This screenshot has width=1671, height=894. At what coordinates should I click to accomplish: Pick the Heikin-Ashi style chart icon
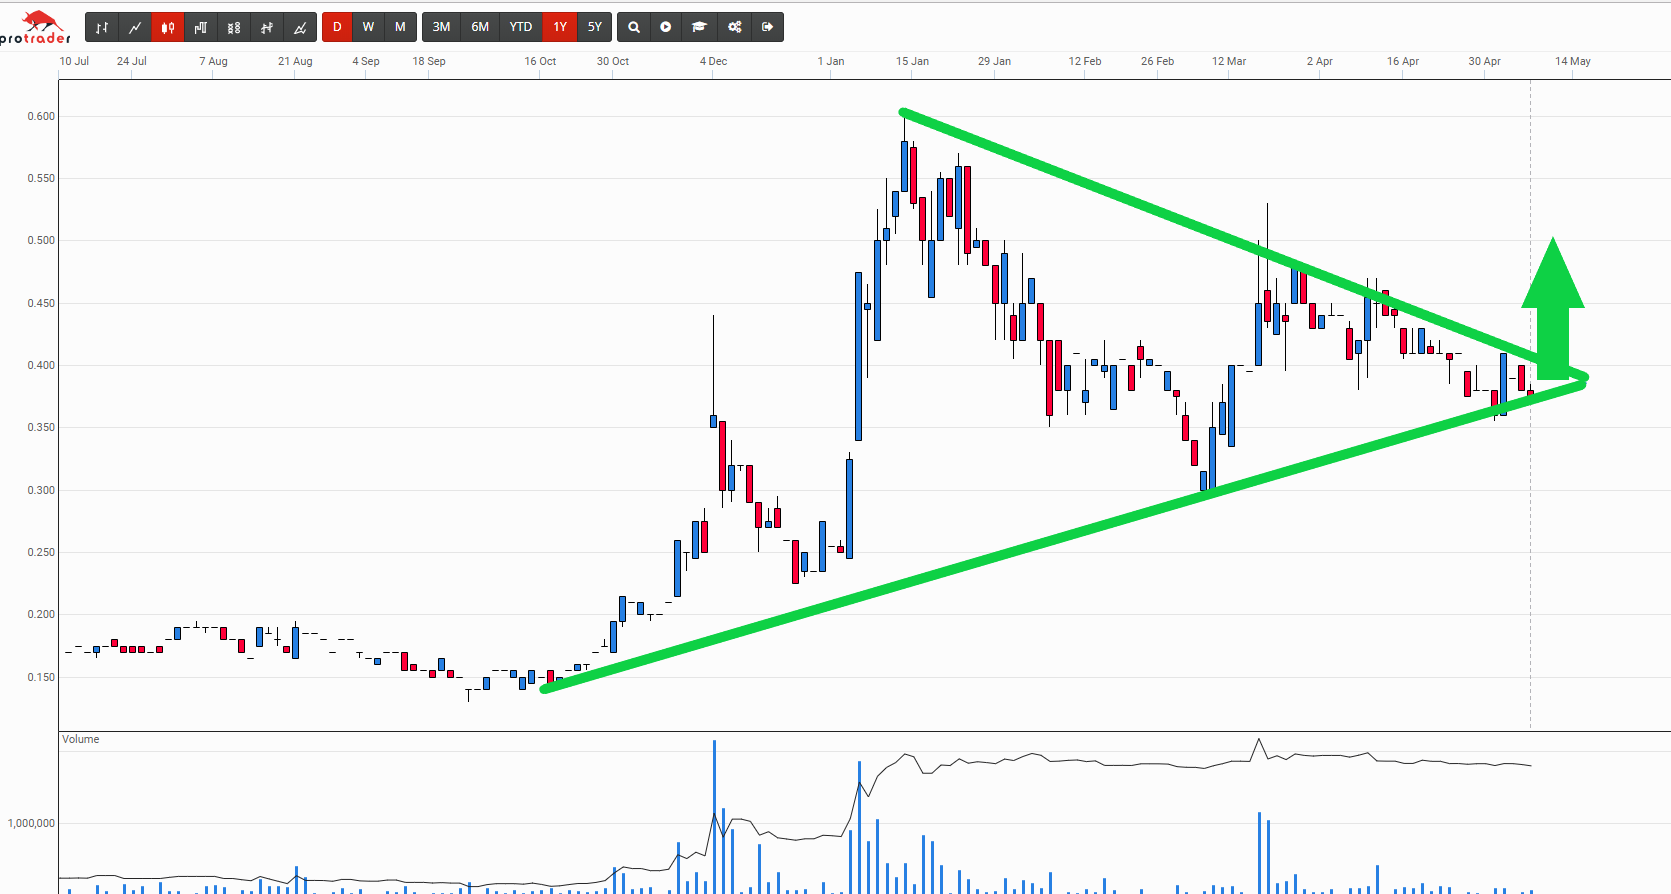pyautogui.click(x=234, y=27)
